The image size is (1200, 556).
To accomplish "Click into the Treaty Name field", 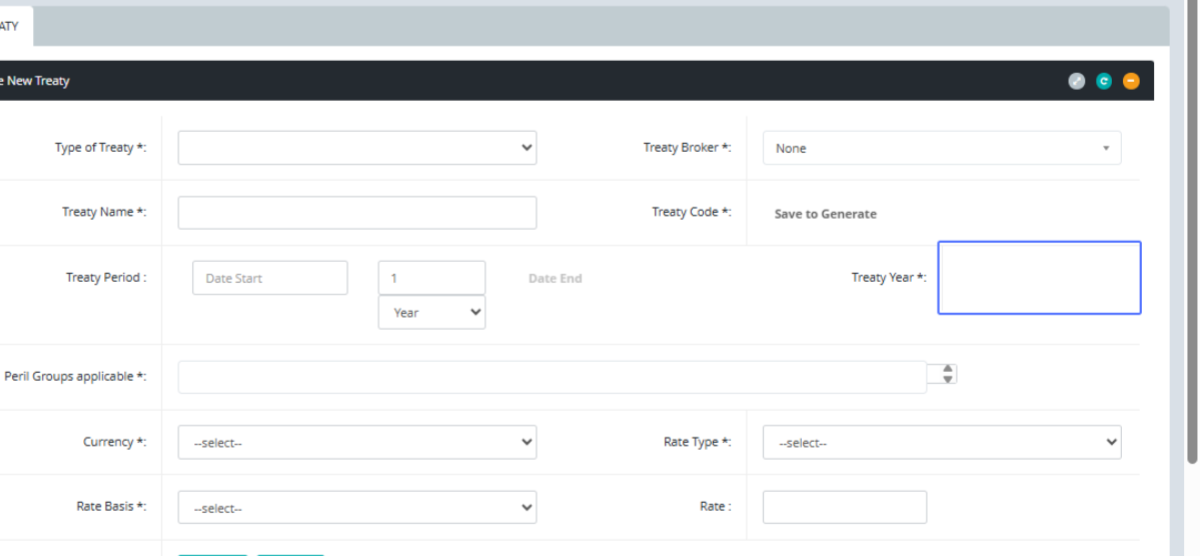I will tap(357, 212).
